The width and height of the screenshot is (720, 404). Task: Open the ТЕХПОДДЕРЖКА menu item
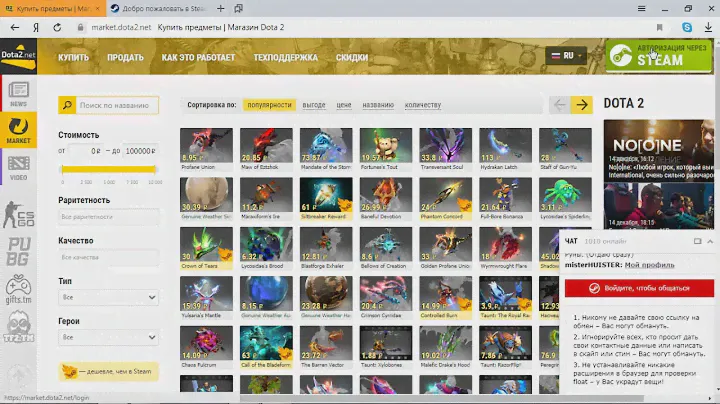click(286, 58)
